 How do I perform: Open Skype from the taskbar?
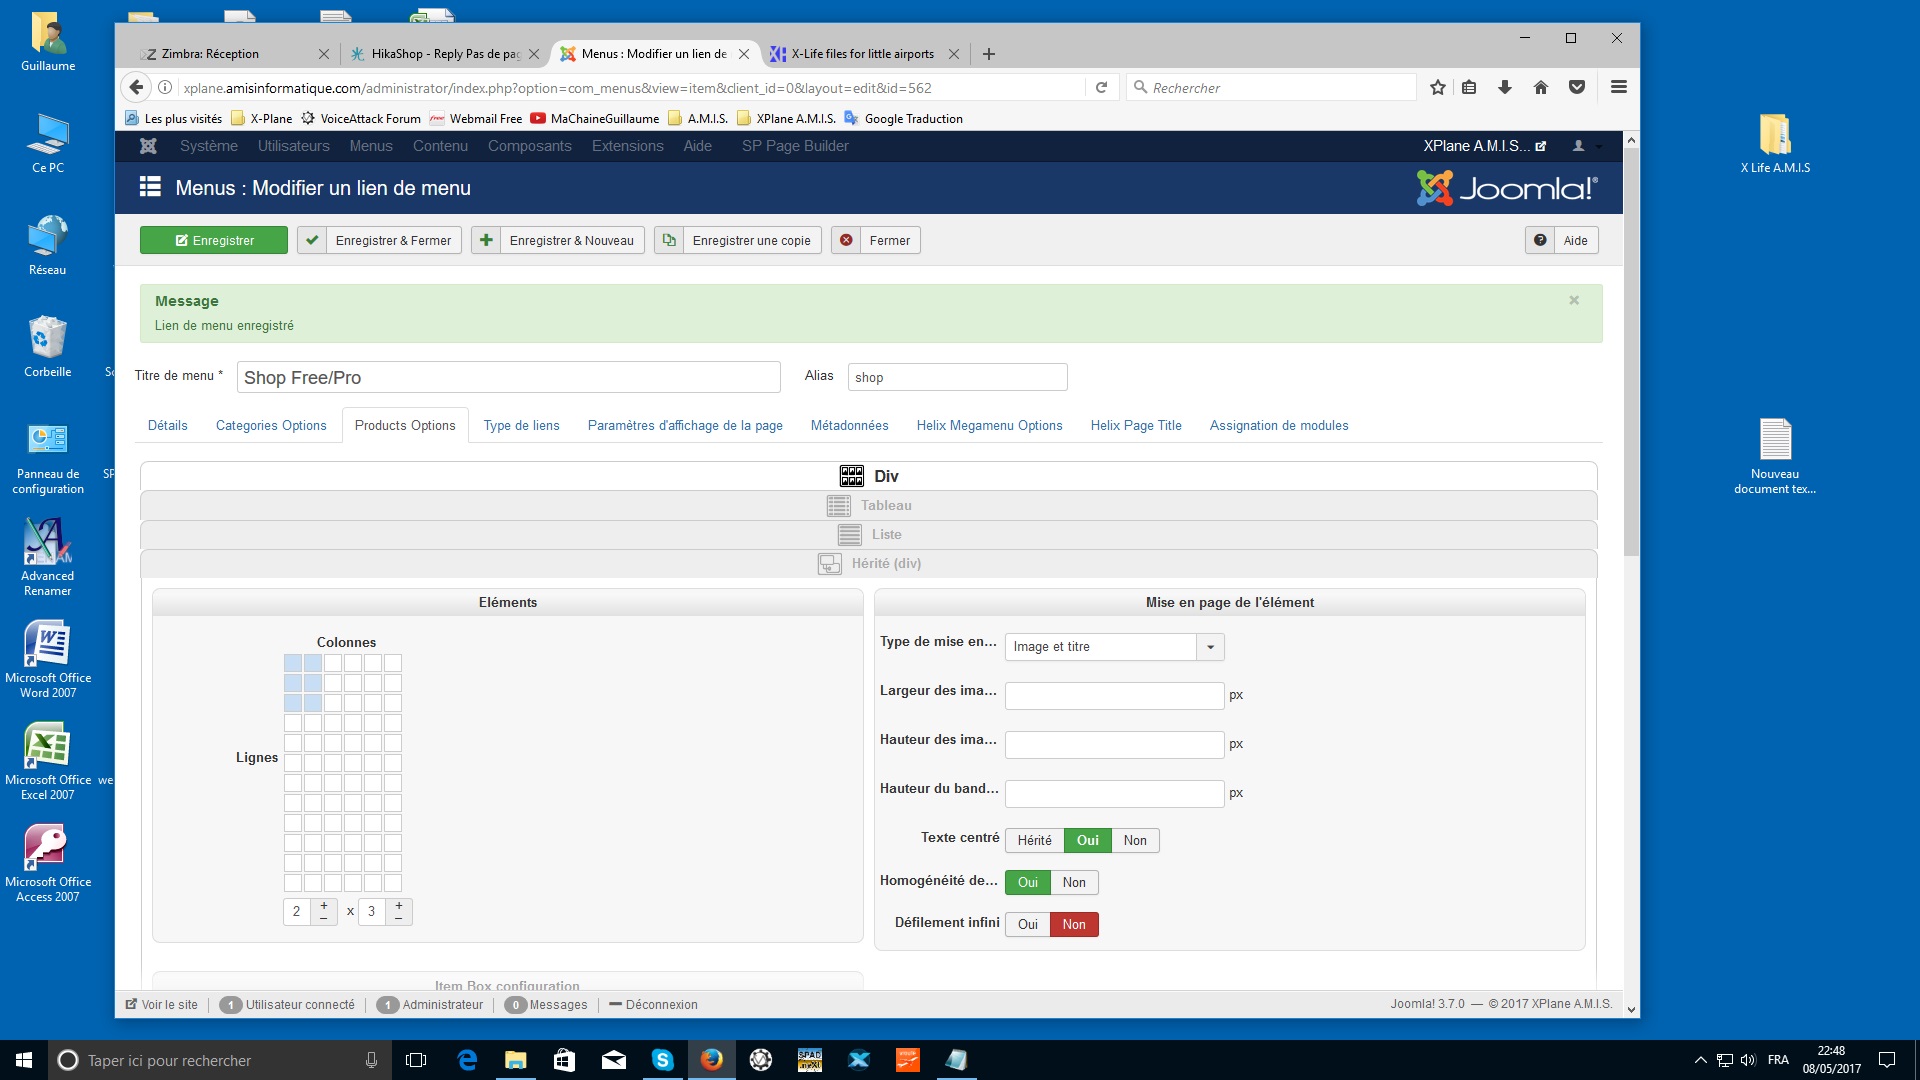662,1060
